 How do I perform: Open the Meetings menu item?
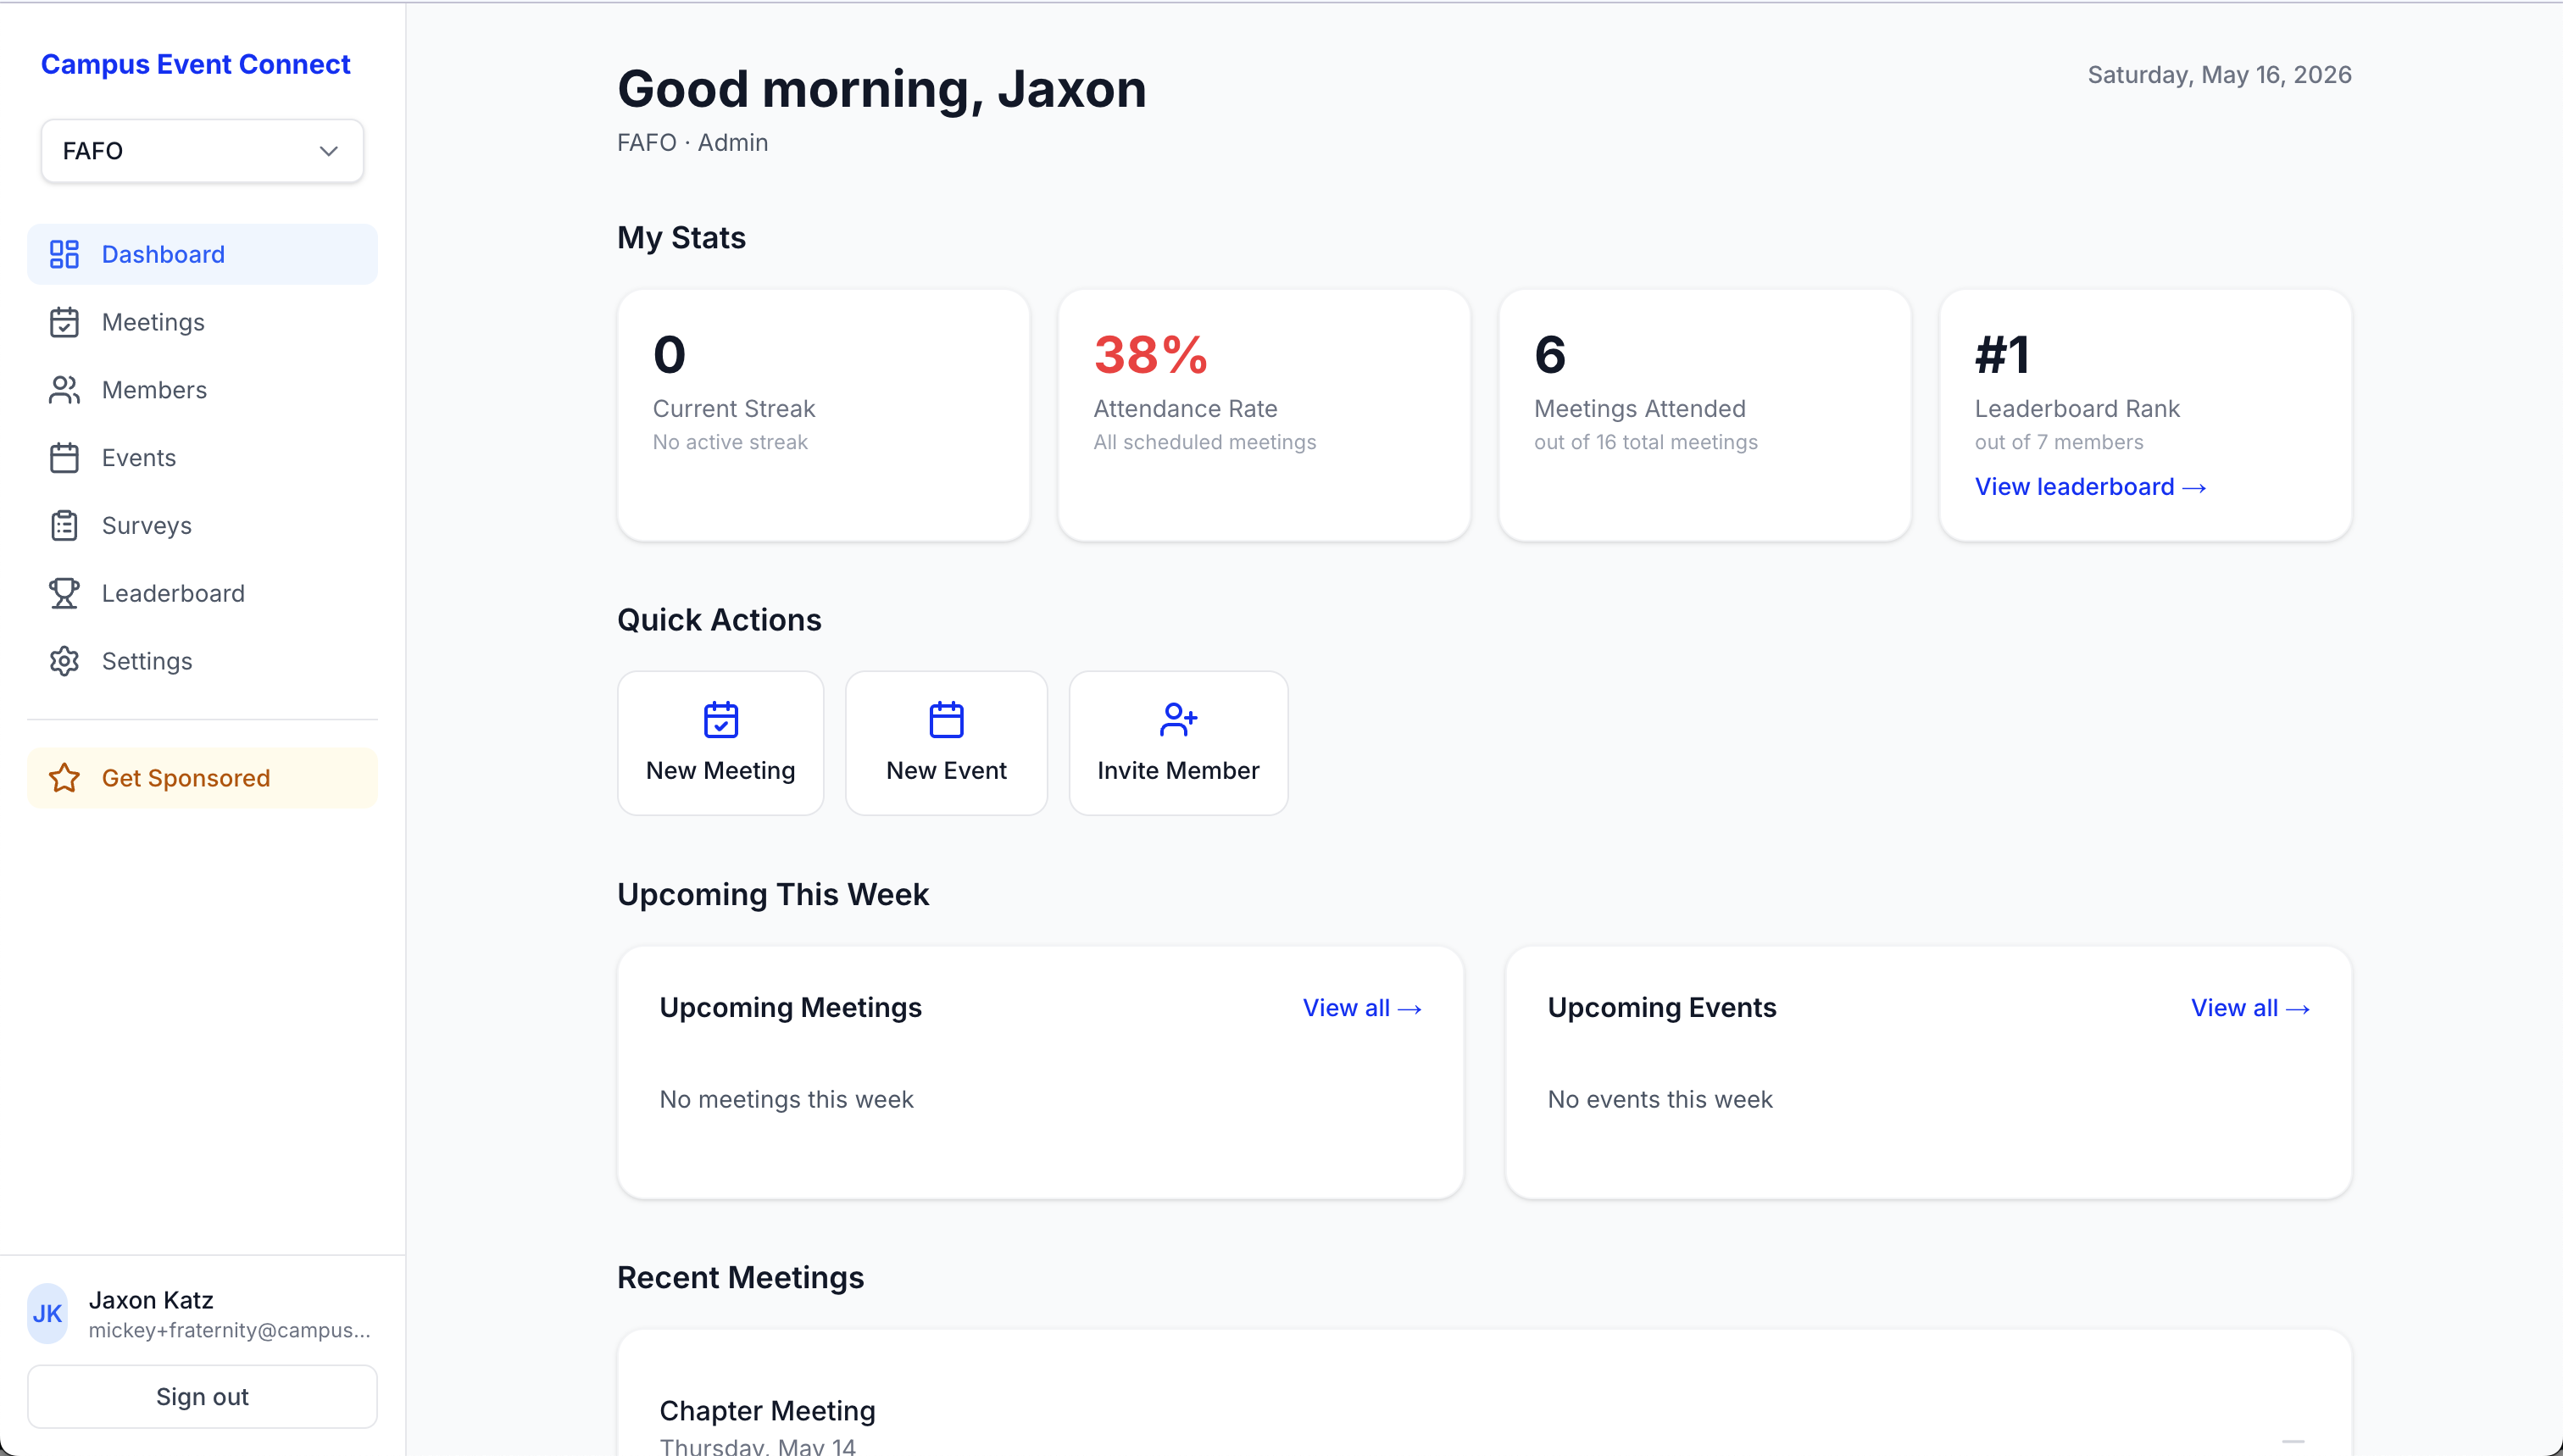(202, 322)
